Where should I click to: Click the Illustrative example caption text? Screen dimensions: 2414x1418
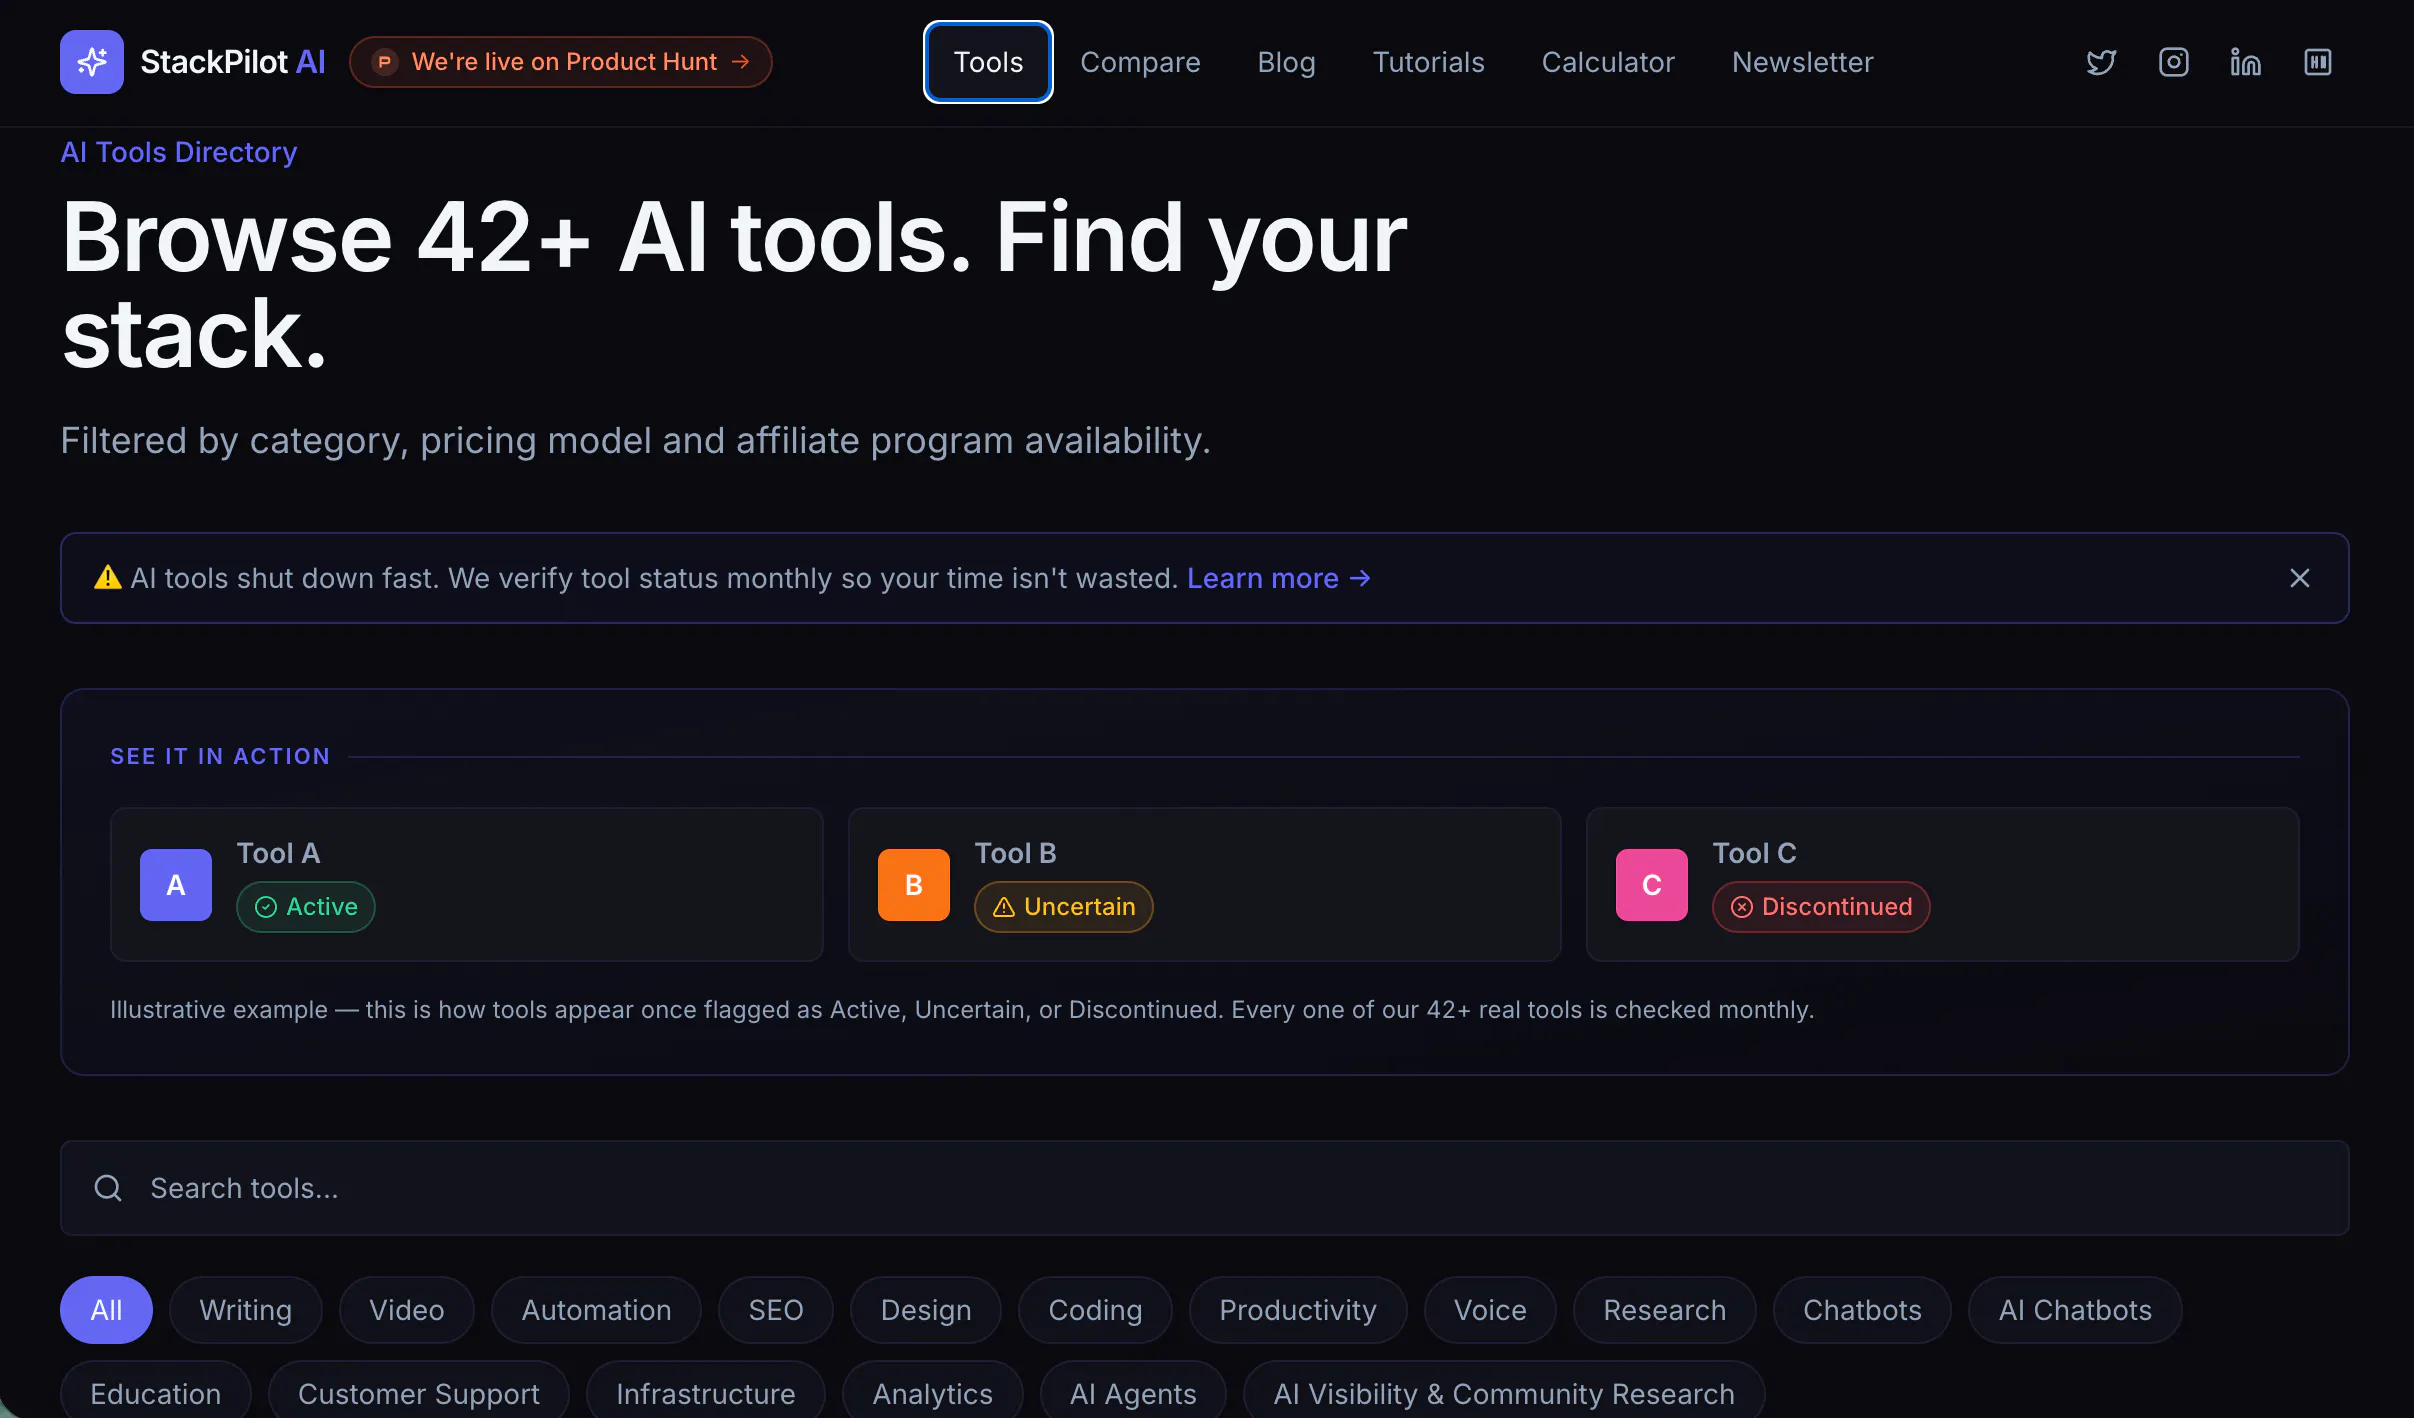[962, 1010]
